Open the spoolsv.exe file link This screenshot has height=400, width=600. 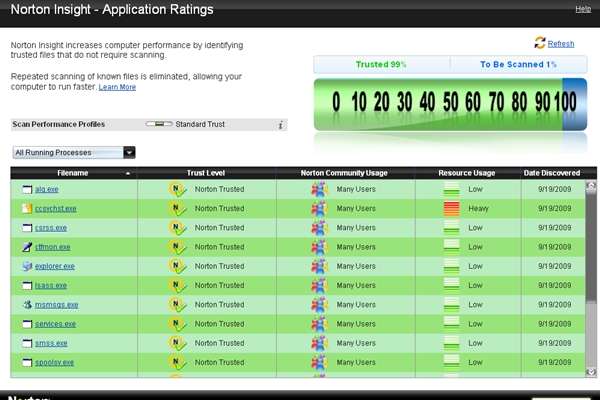54,362
